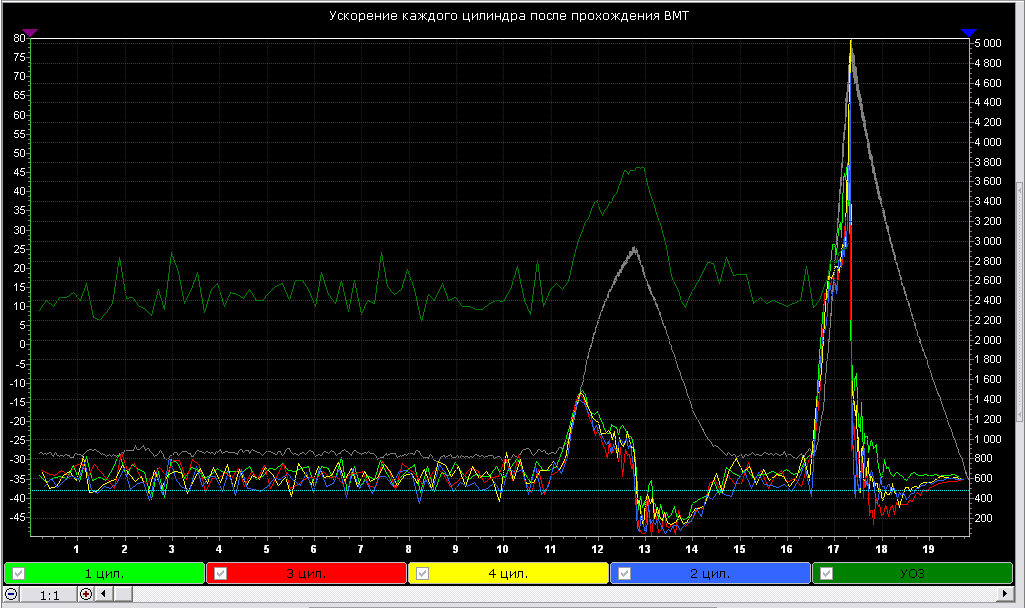The width and height of the screenshot is (1025, 608).
Task: Click the right axis value '5 000'
Action: tap(987, 43)
